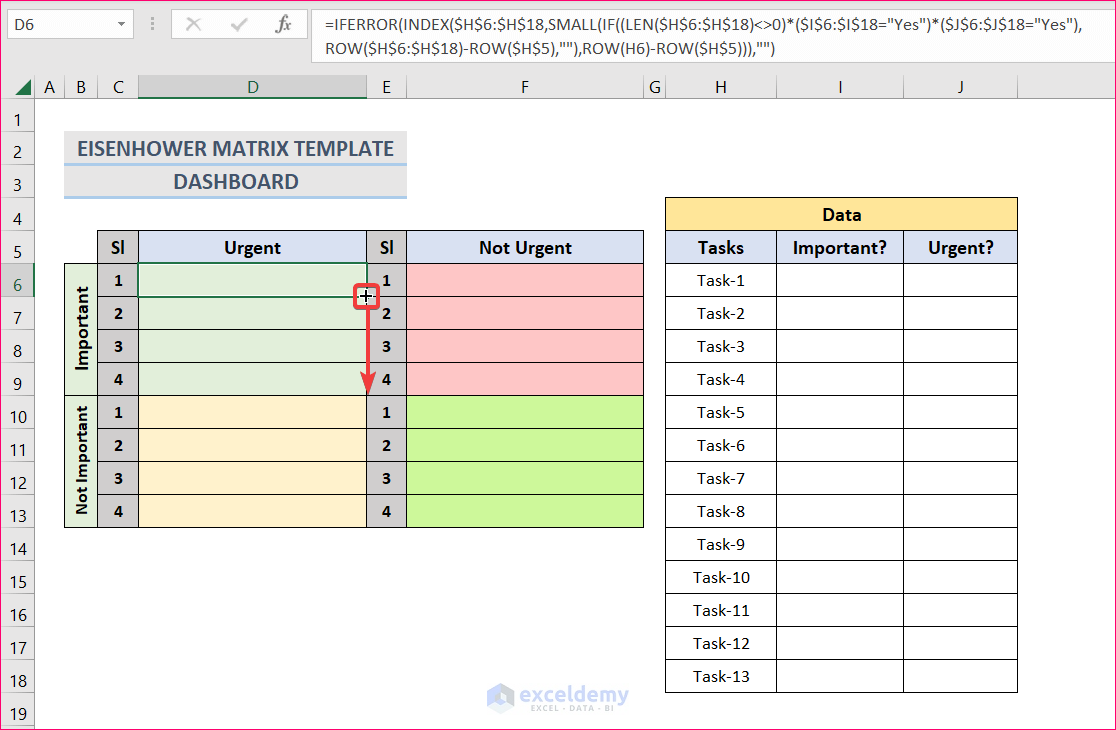Click the Important? column heading
1116x730 pixels.
pyautogui.click(x=840, y=248)
